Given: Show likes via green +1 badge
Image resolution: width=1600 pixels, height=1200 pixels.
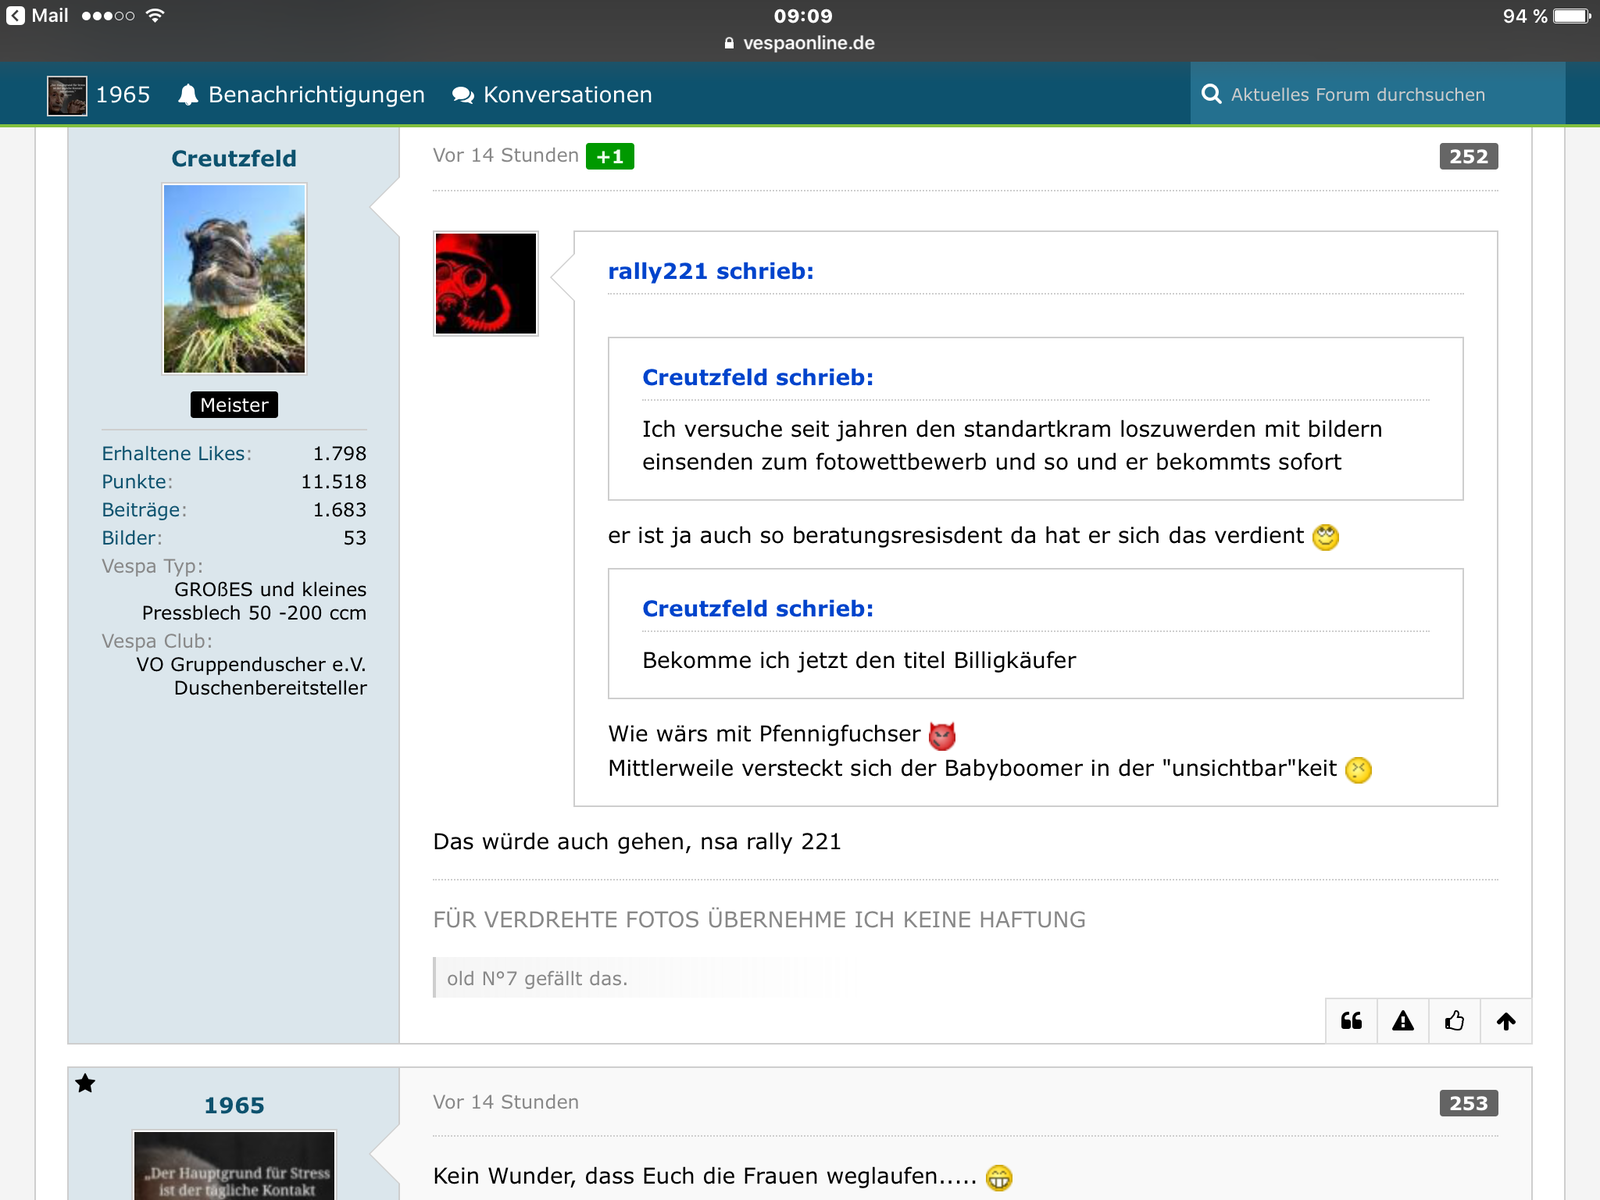Looking at the screenshot, I should click(x=609, y=157).
